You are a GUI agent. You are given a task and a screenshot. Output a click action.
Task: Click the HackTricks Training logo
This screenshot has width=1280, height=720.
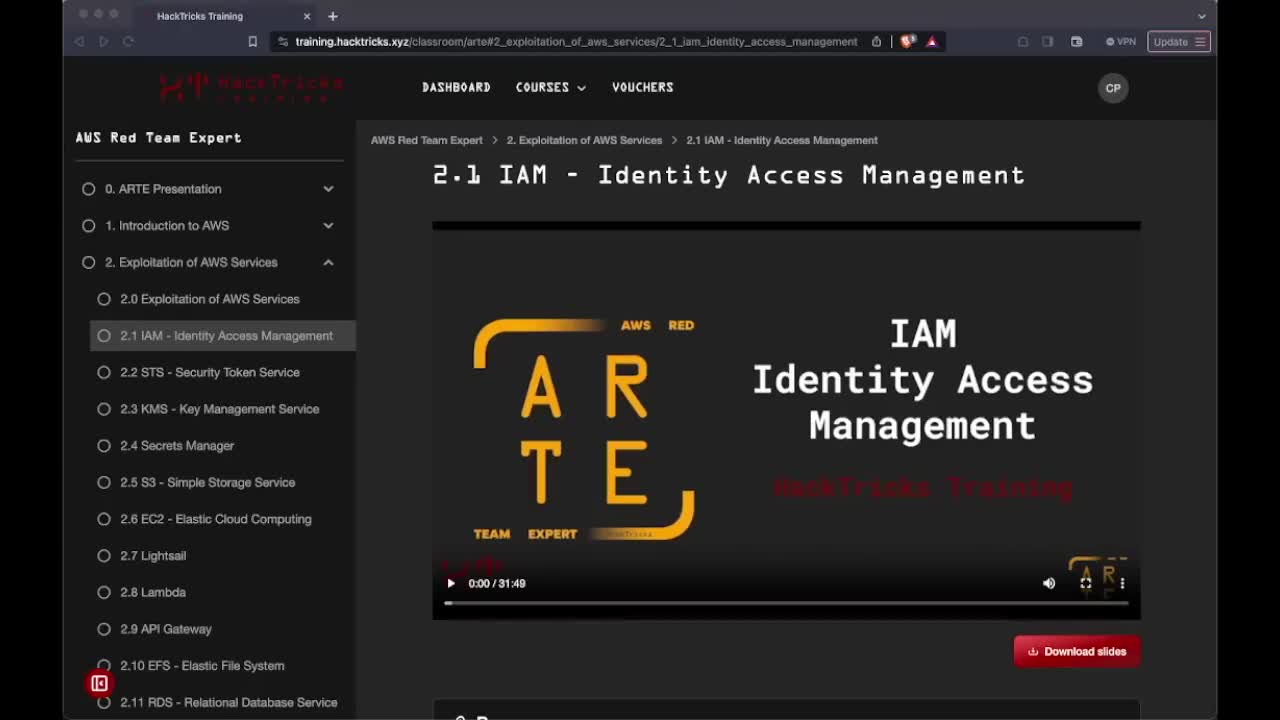(250, 87)
